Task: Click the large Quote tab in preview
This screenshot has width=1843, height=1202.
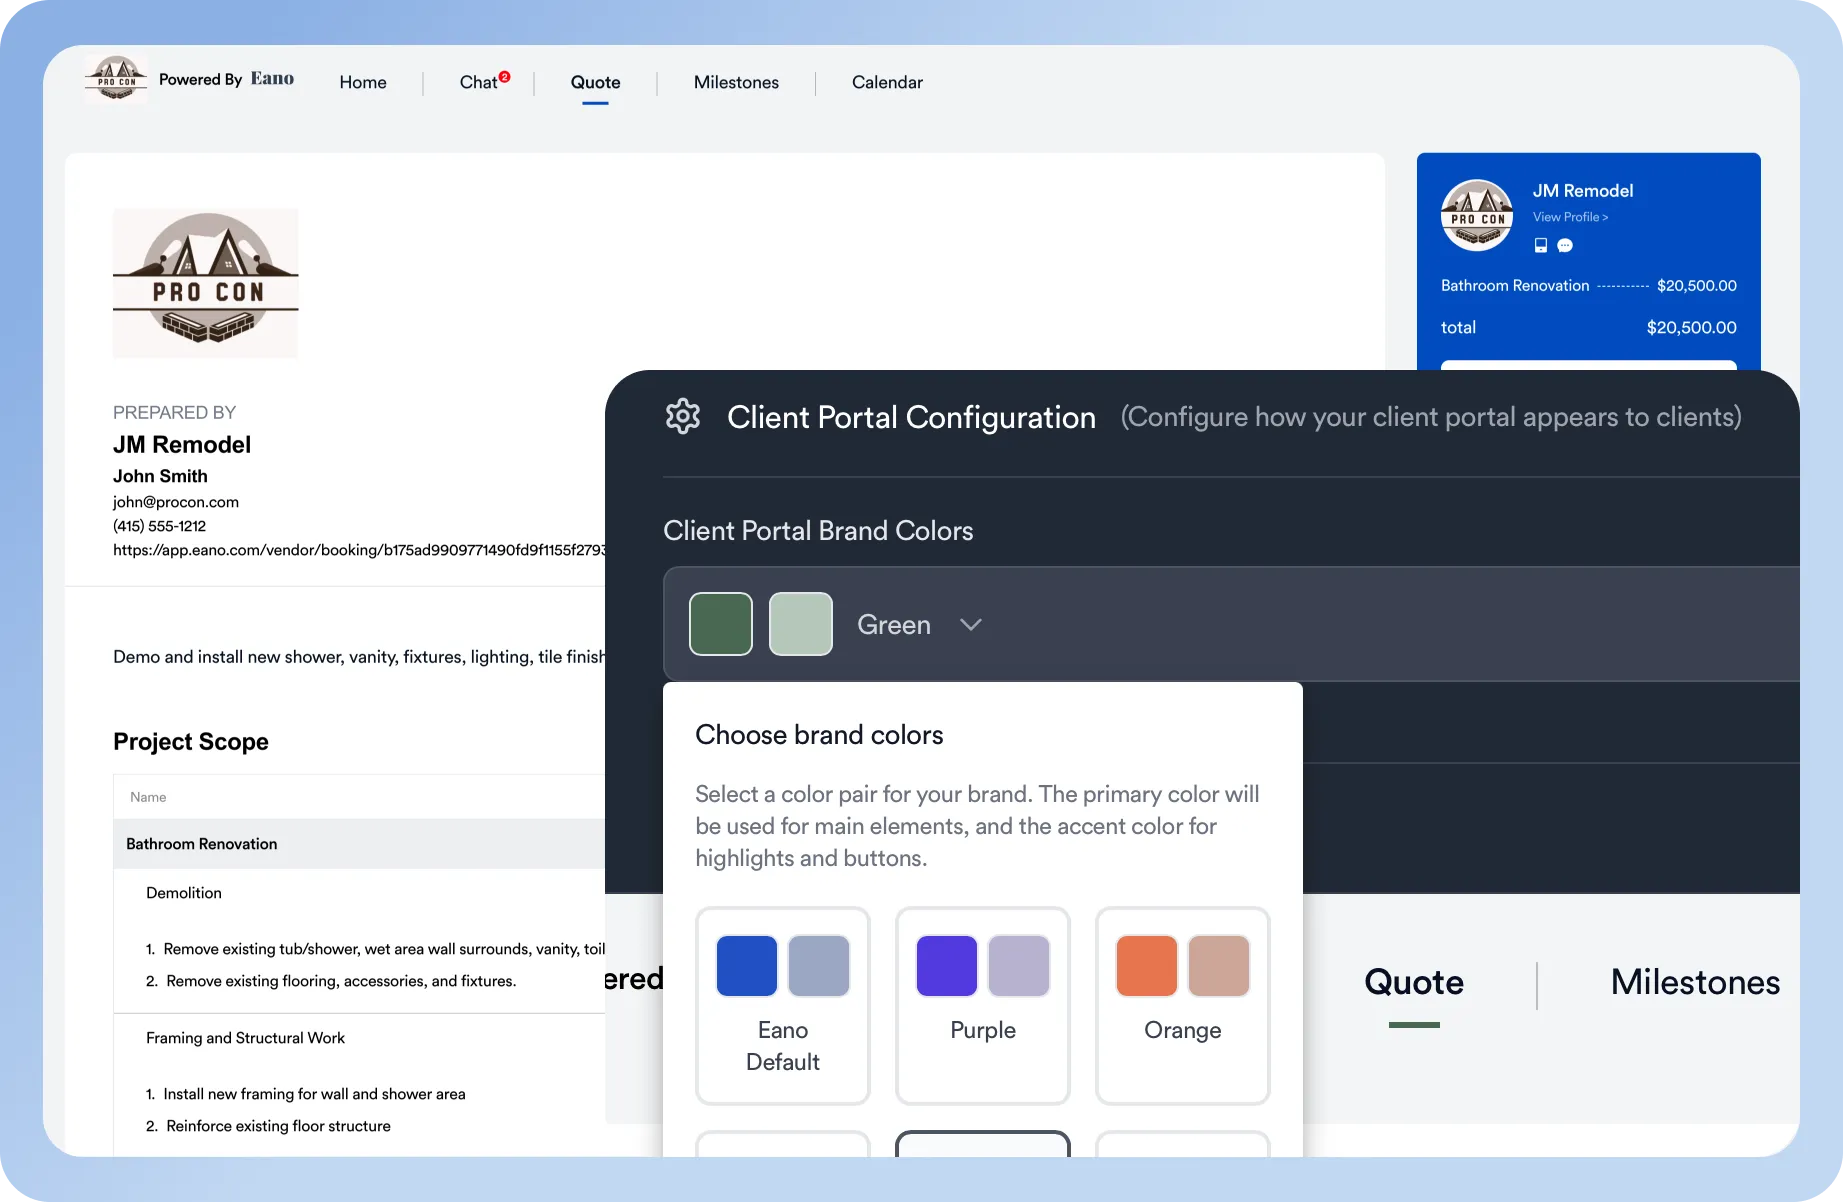Action: [x=1414, y=982]
